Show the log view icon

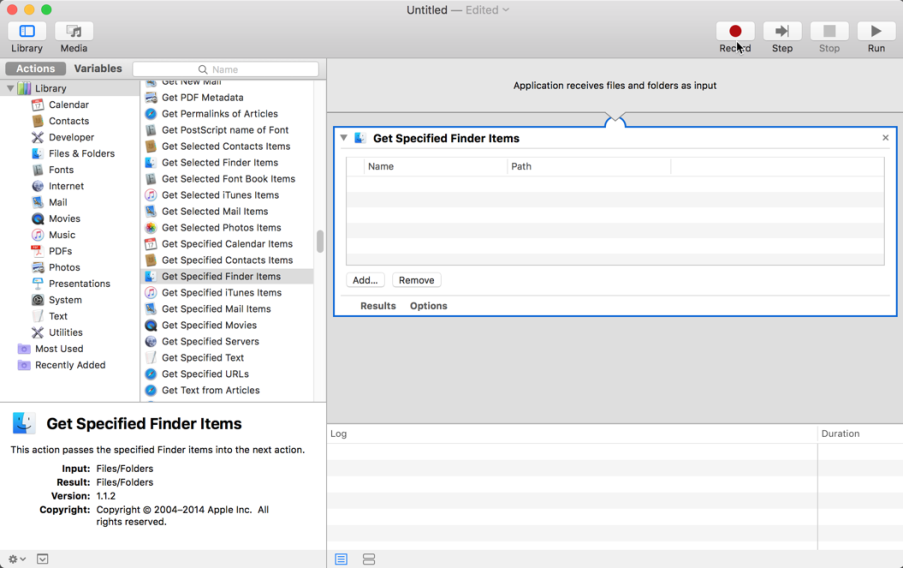341,559
